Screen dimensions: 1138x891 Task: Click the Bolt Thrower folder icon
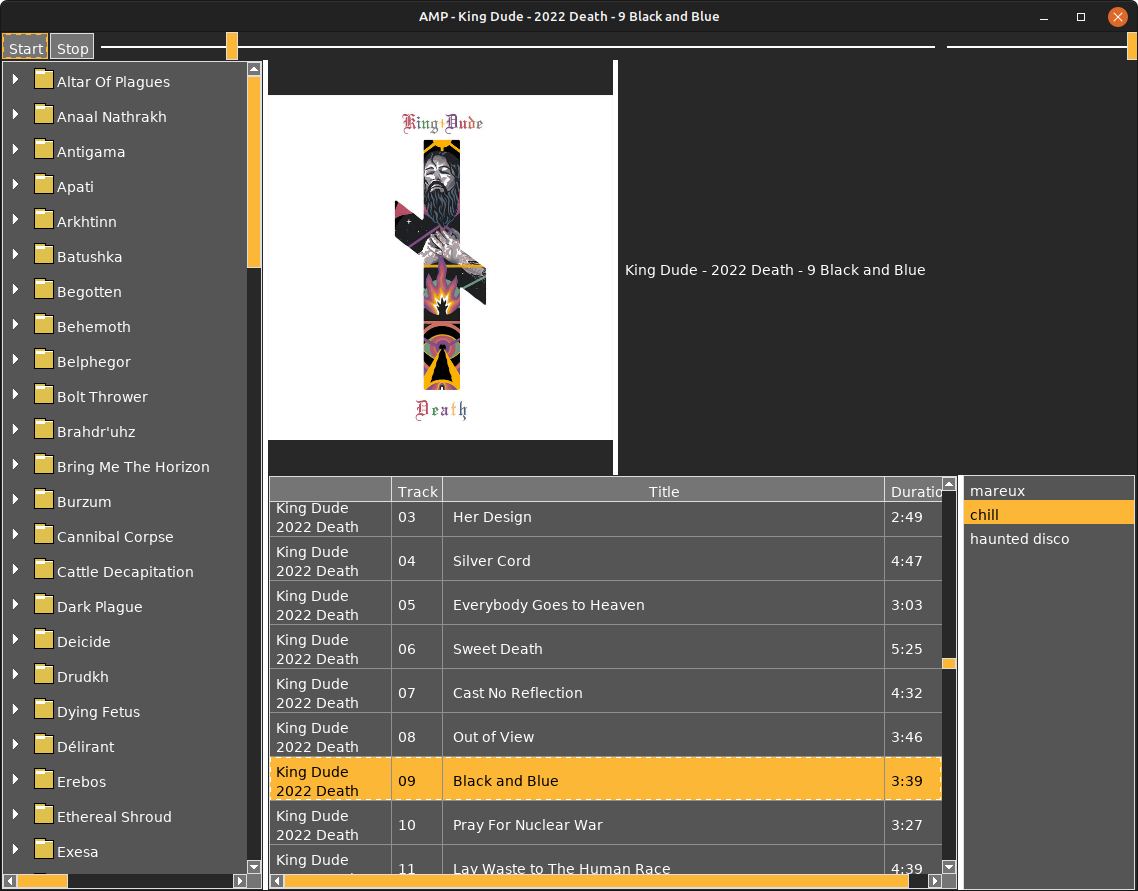44,393
